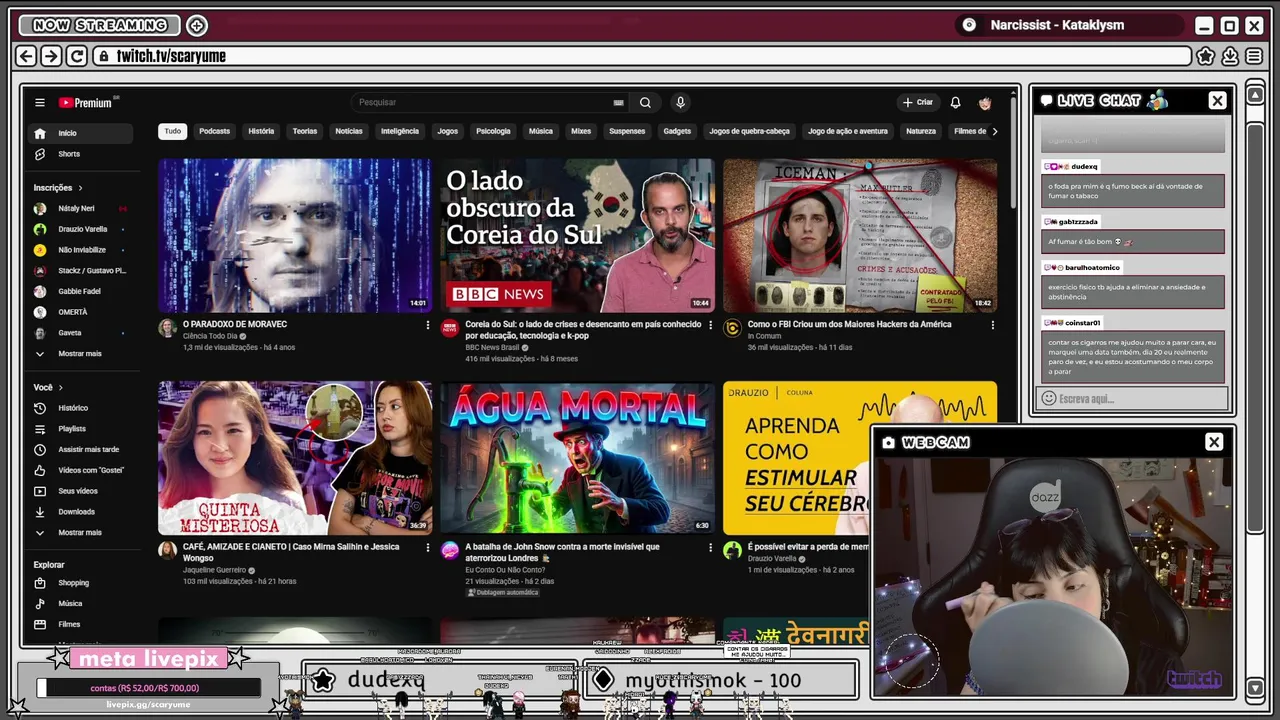Open Shorts in sidebar
1280x720 pixels.
pos(80,154)
